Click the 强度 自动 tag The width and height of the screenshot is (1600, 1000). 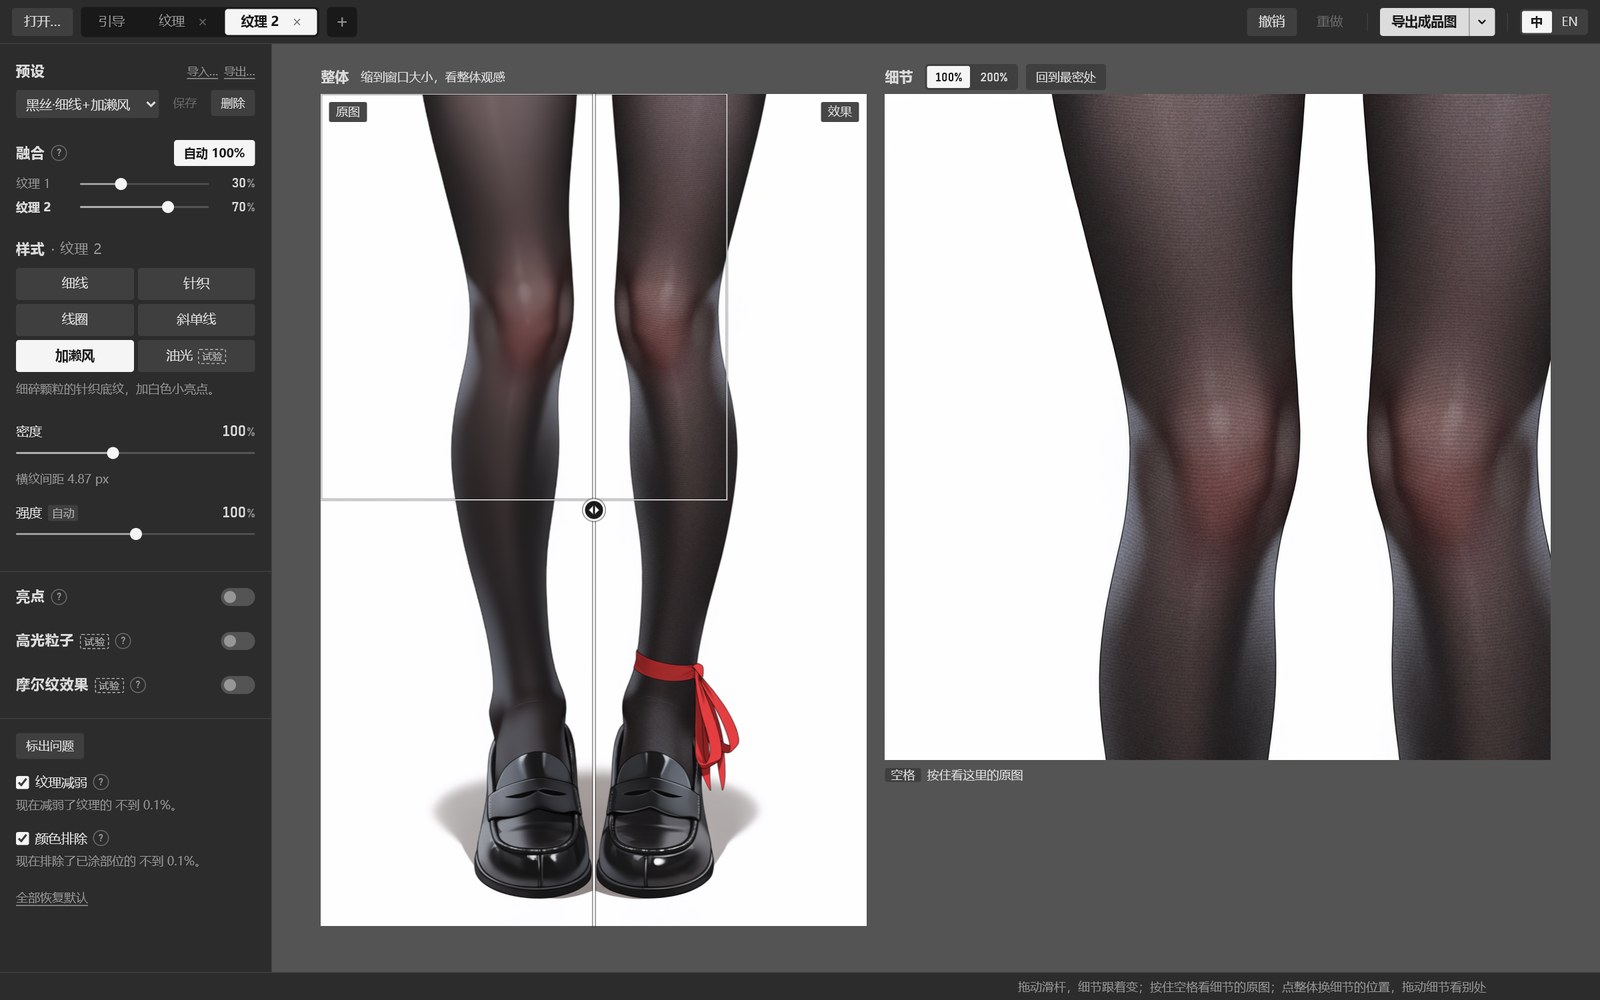coord(63,513)
